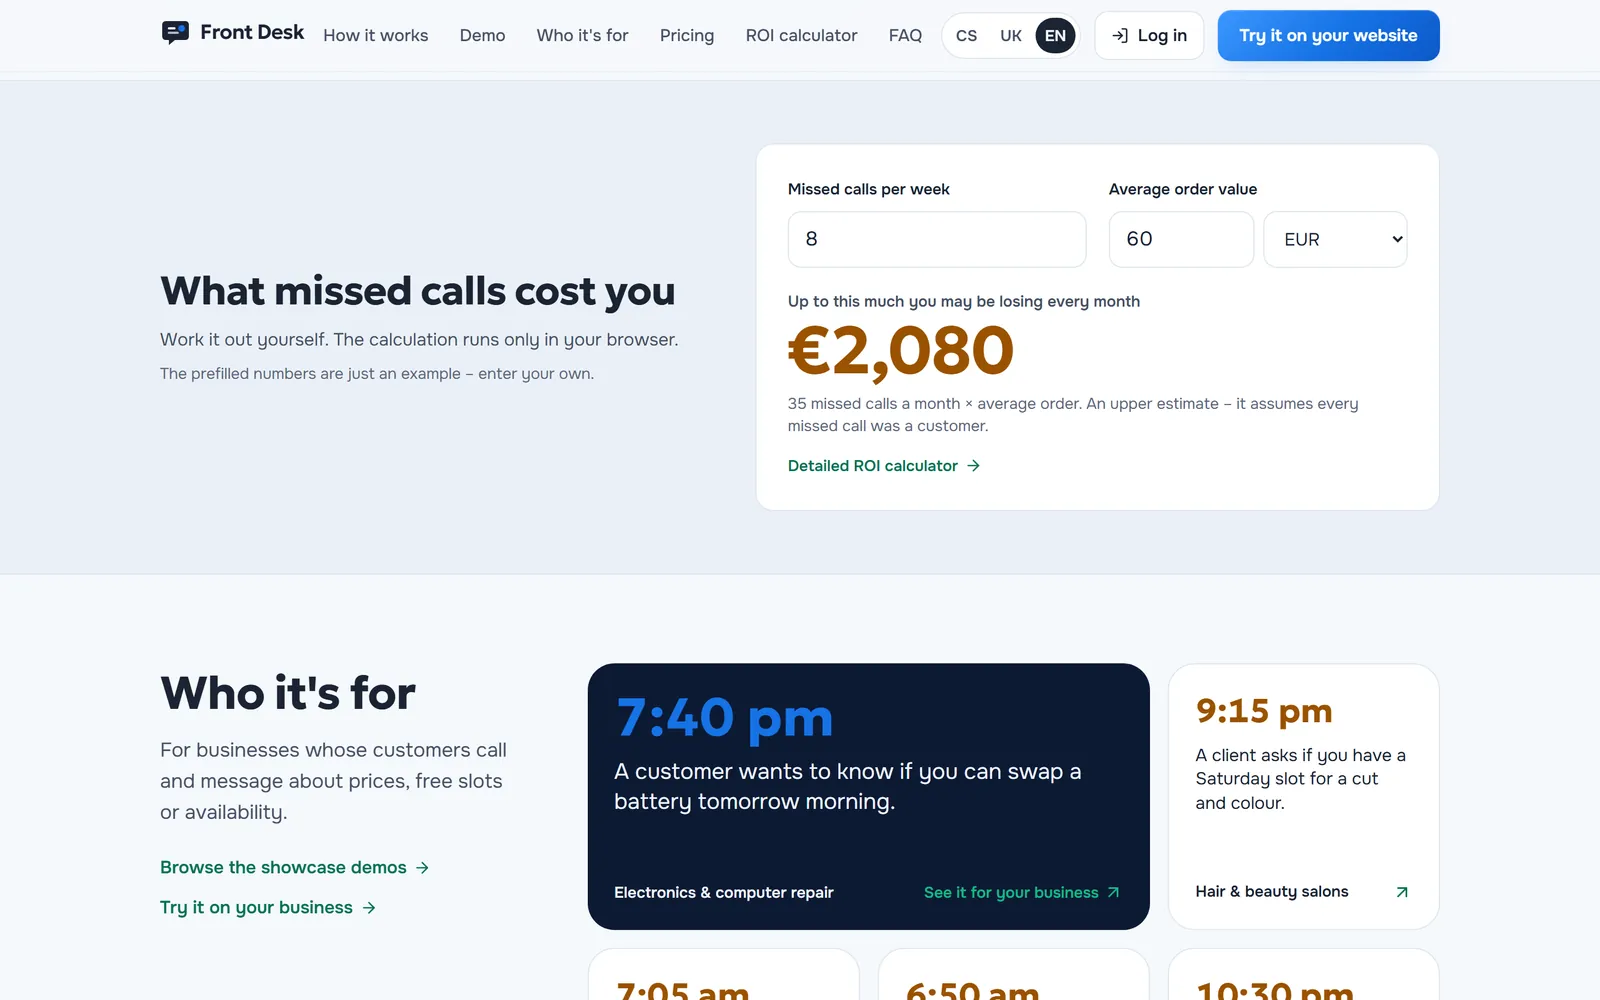This screenshot has height=1000, width=1600.
Task: Click the diagonal arrow icon after See it for your business
Action: point(1113,893)
